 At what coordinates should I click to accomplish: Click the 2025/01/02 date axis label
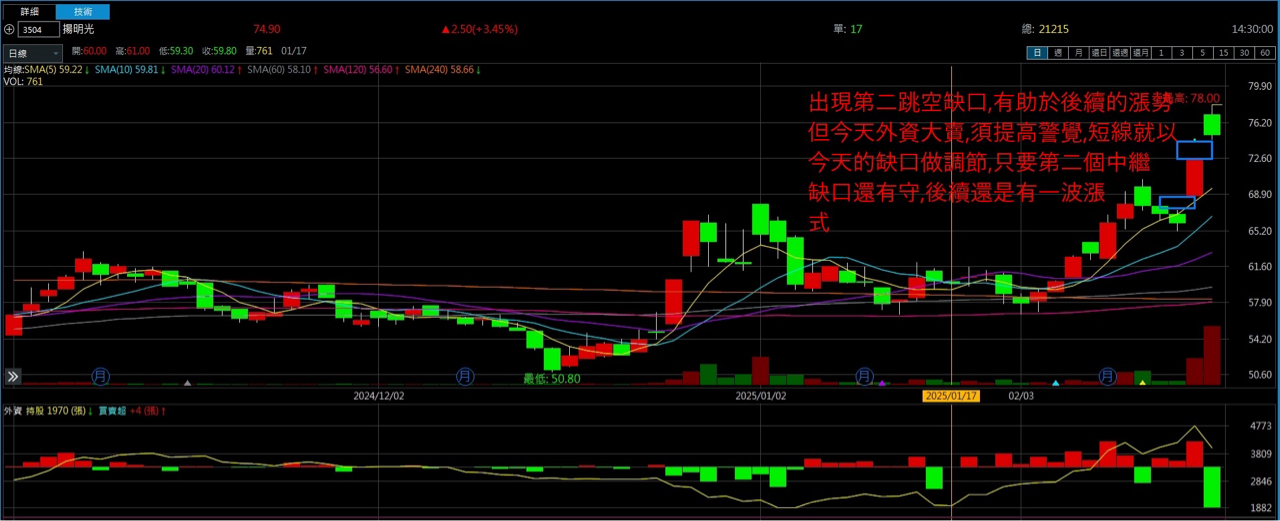pos(761,396)
